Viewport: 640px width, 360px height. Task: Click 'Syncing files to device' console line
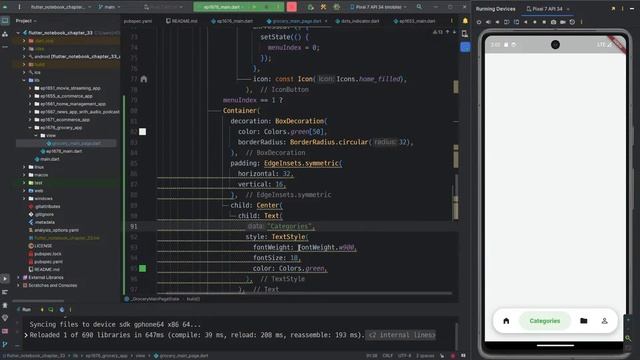(115, 324)
